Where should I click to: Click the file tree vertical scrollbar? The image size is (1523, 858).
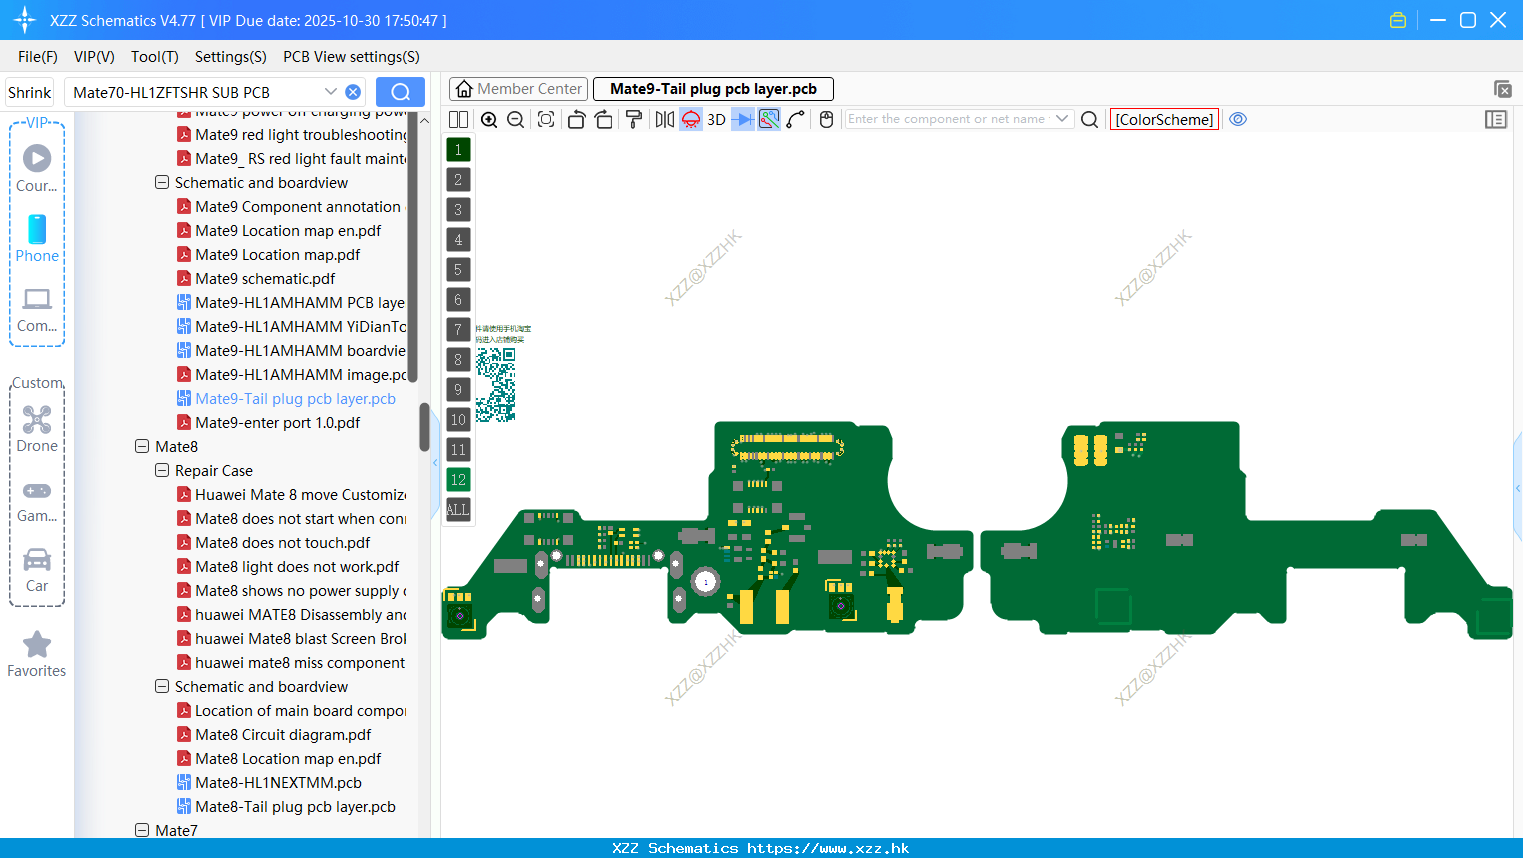(x=424, y=427)
